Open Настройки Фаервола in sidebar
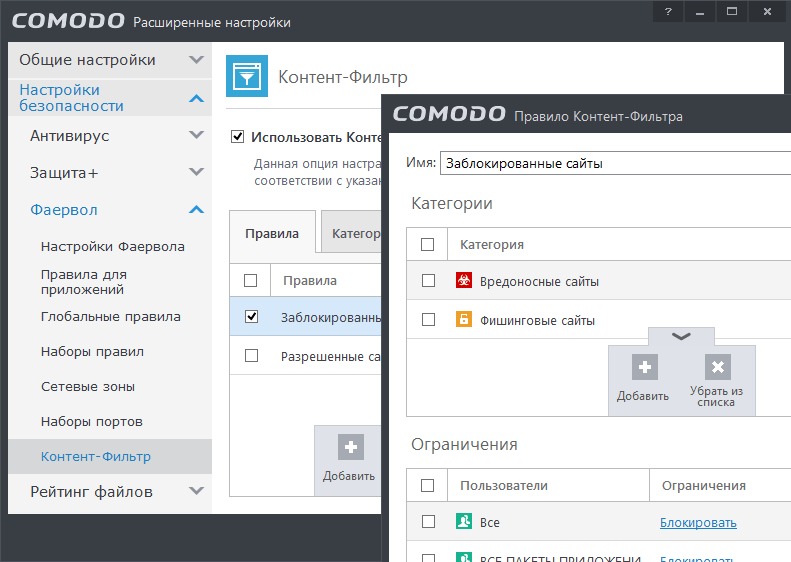 (113, 247)
